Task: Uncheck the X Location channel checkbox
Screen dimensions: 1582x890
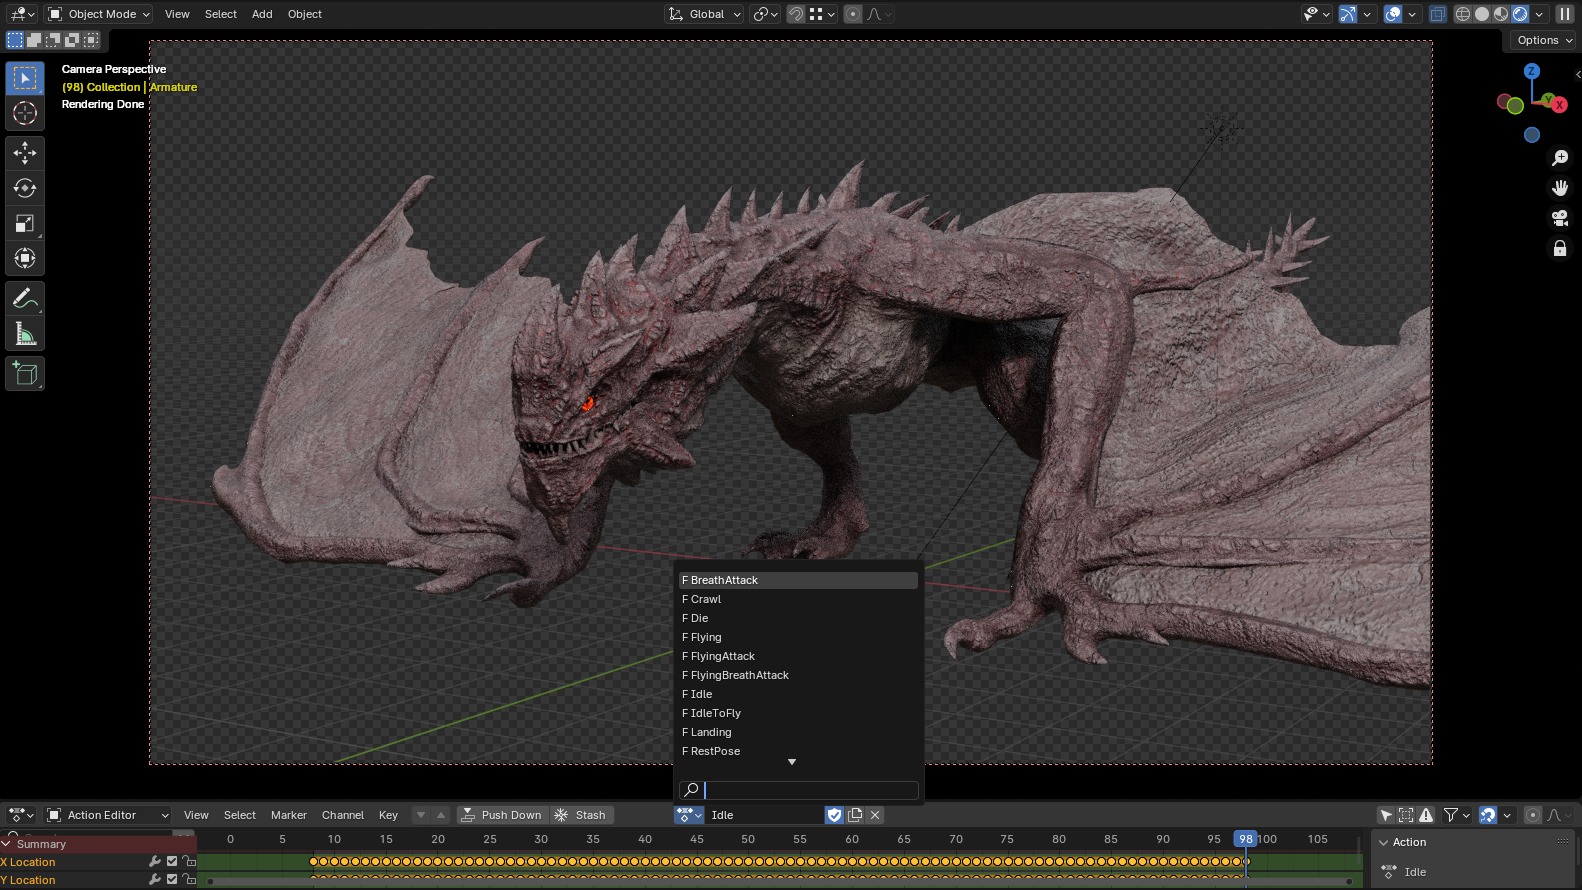Action: 172,861
